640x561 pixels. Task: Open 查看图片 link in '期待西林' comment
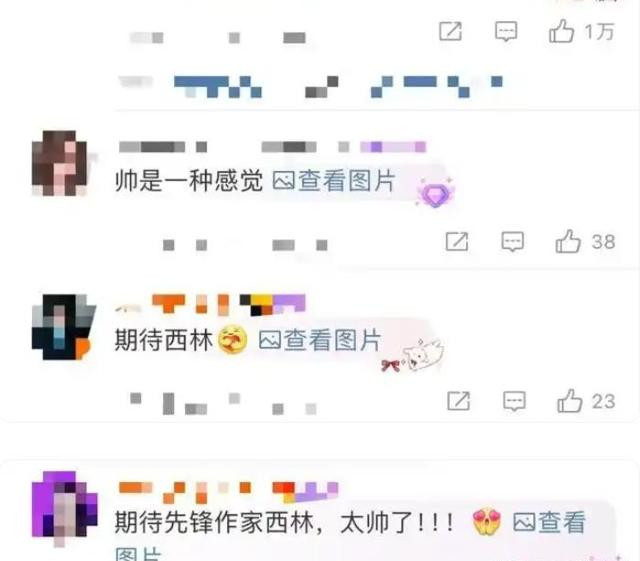click(x=320, y=340)
